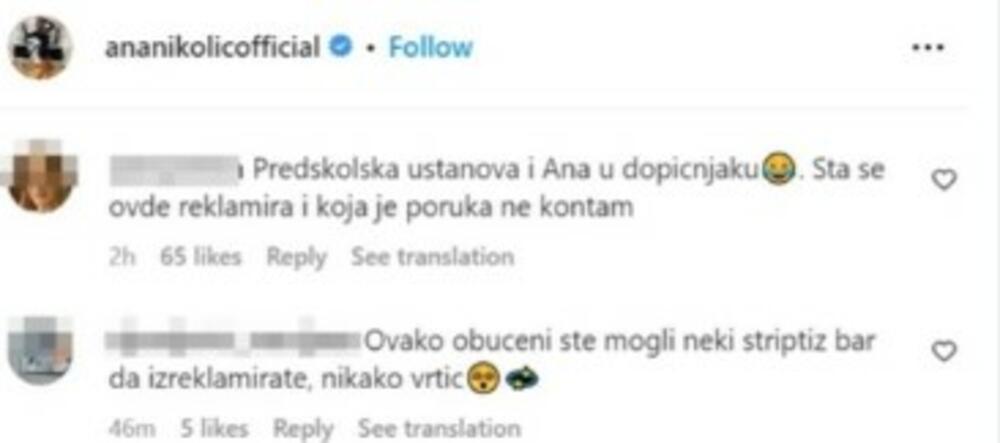
Task: Open the first commenter's blurred avatar
Action: click(x=40, y=175)
